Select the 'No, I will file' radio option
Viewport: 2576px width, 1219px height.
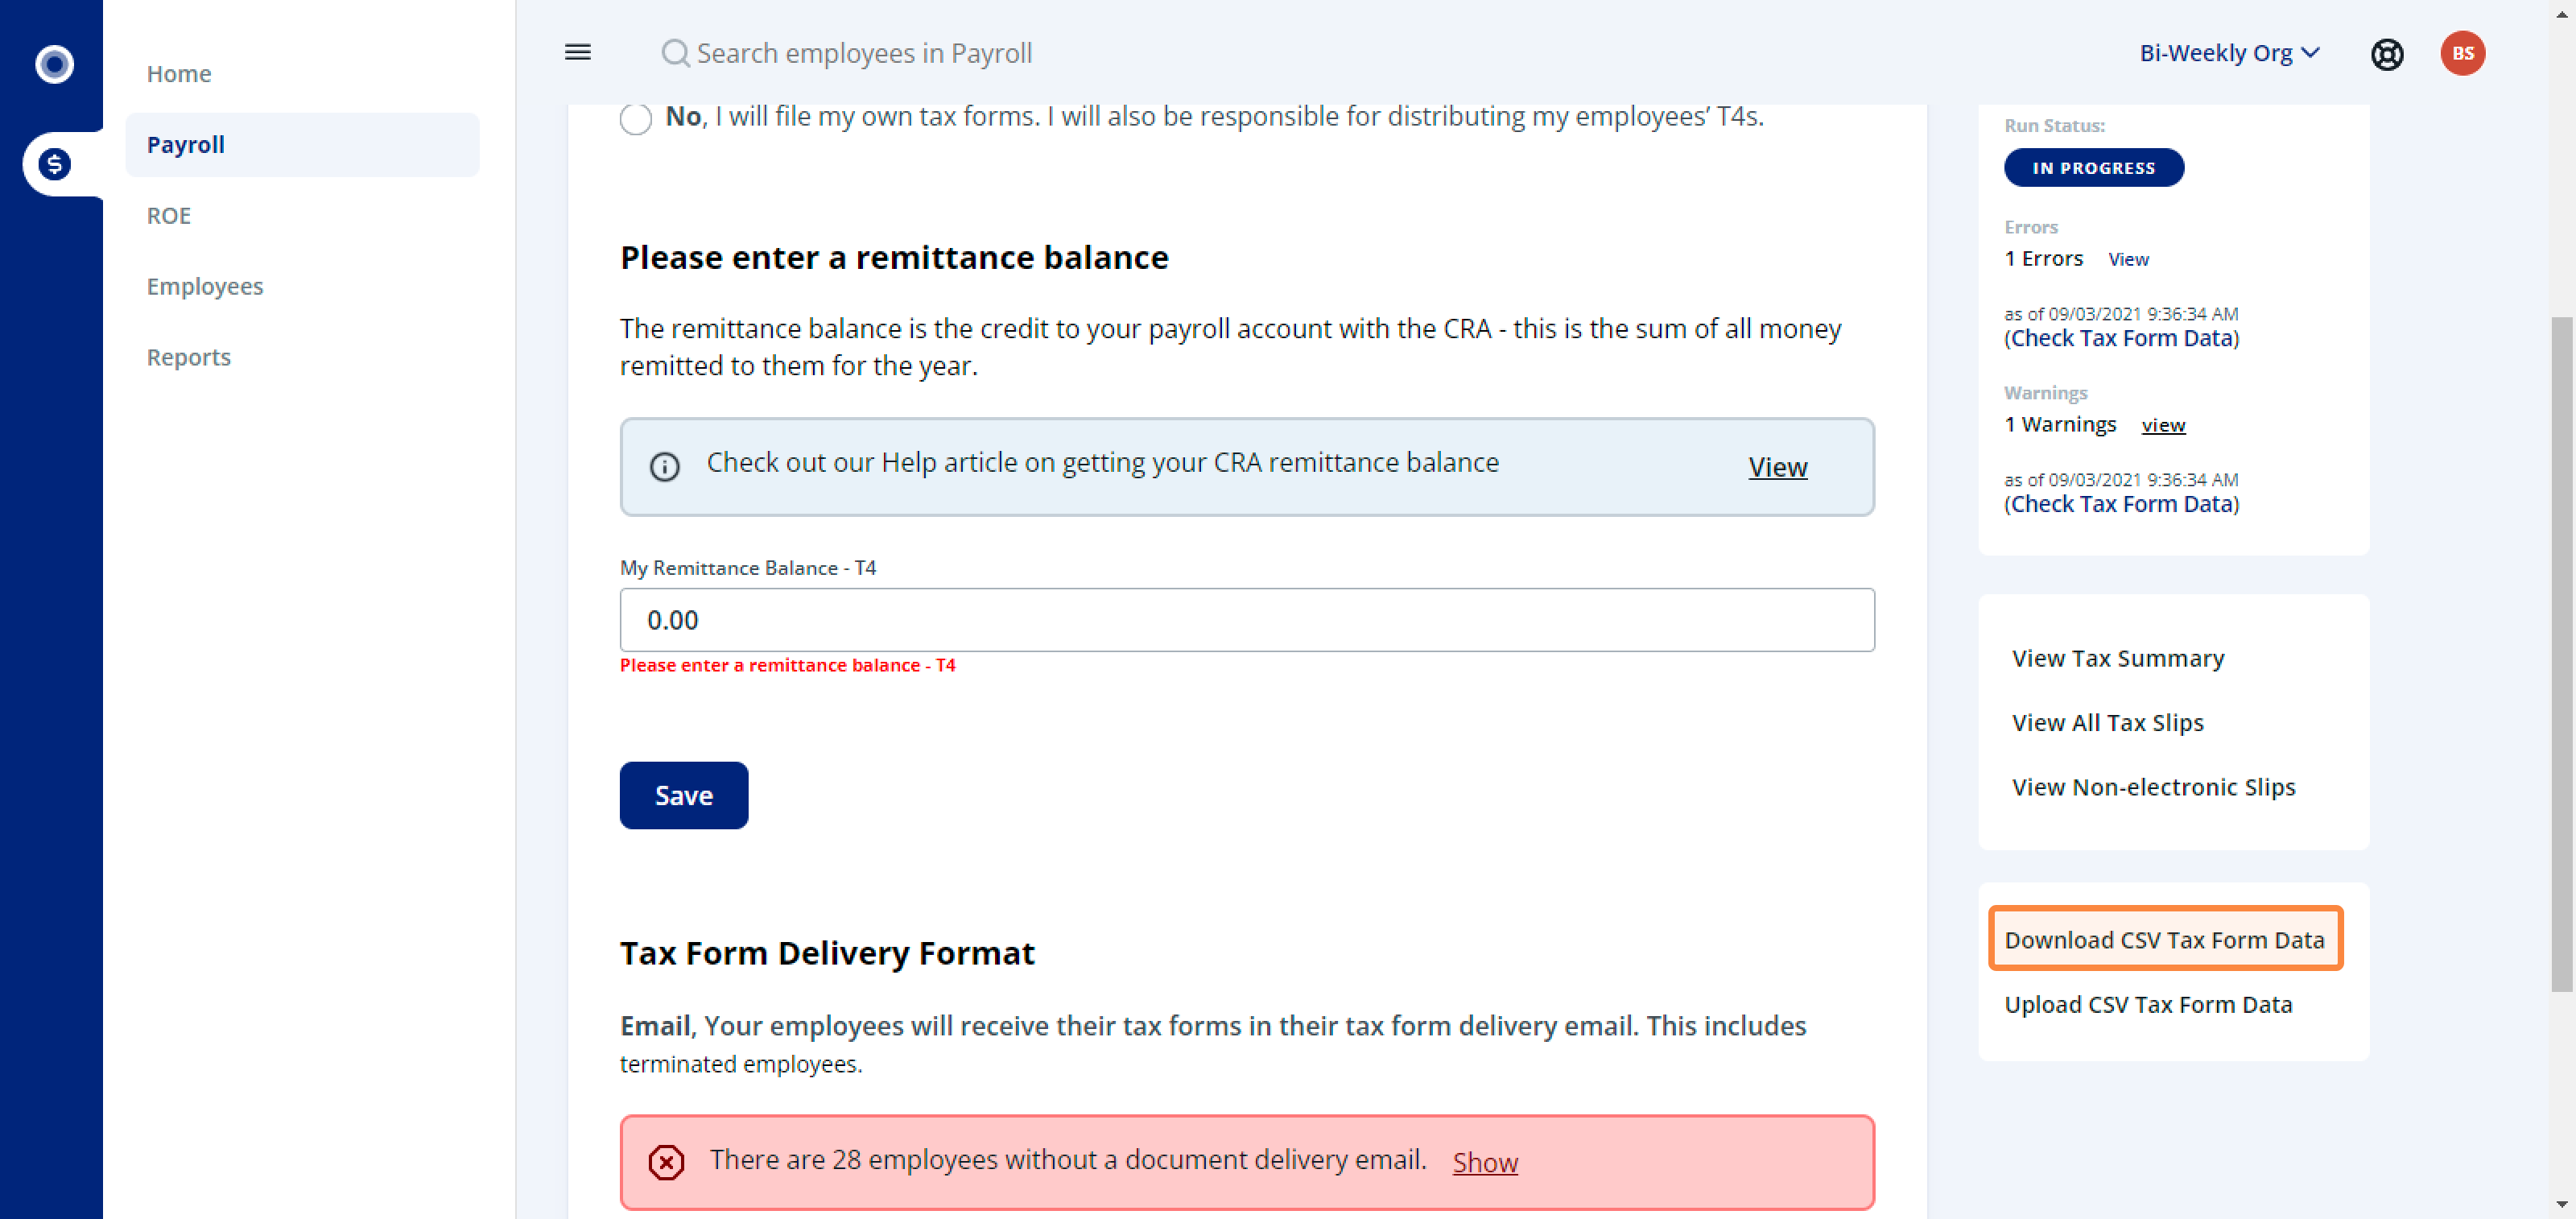[x=636, y=118]
